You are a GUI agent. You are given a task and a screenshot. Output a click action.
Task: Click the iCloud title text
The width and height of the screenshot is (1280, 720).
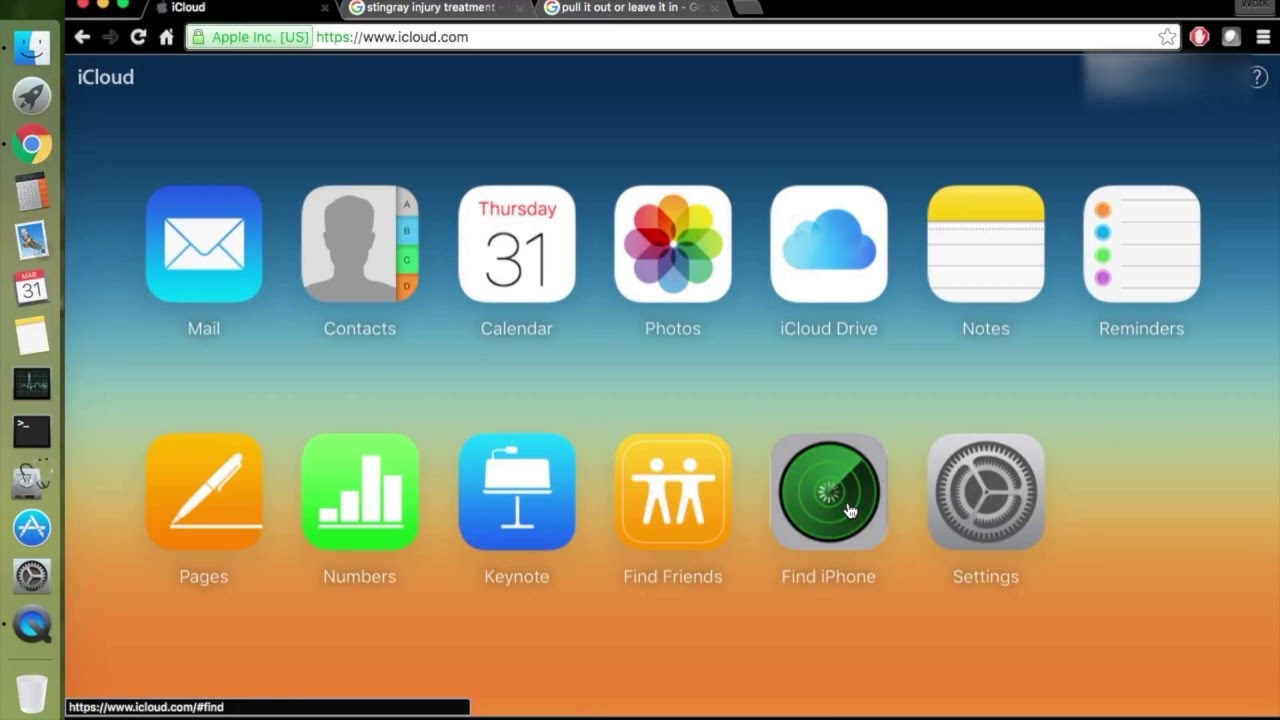pos(106,77)
